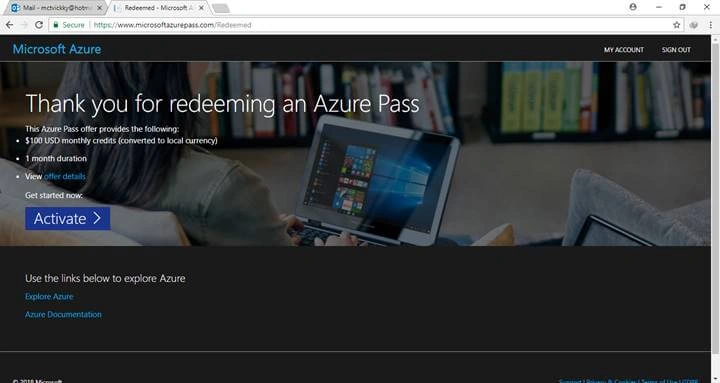The height and width of the screenshot is (383, 720).
Task: Open the offer details link
Action: pyautogui.click(x=65, y=176)
